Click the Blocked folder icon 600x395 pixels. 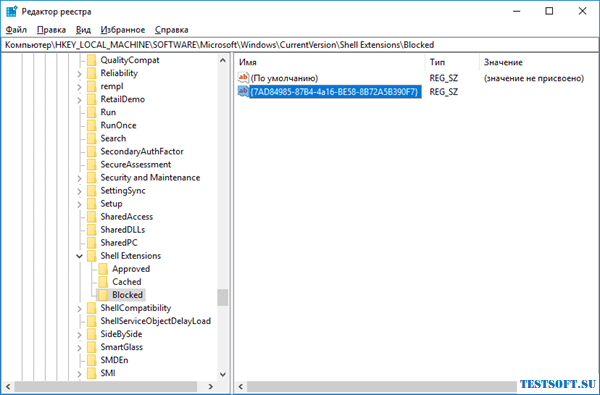click(x=103, y=295)
